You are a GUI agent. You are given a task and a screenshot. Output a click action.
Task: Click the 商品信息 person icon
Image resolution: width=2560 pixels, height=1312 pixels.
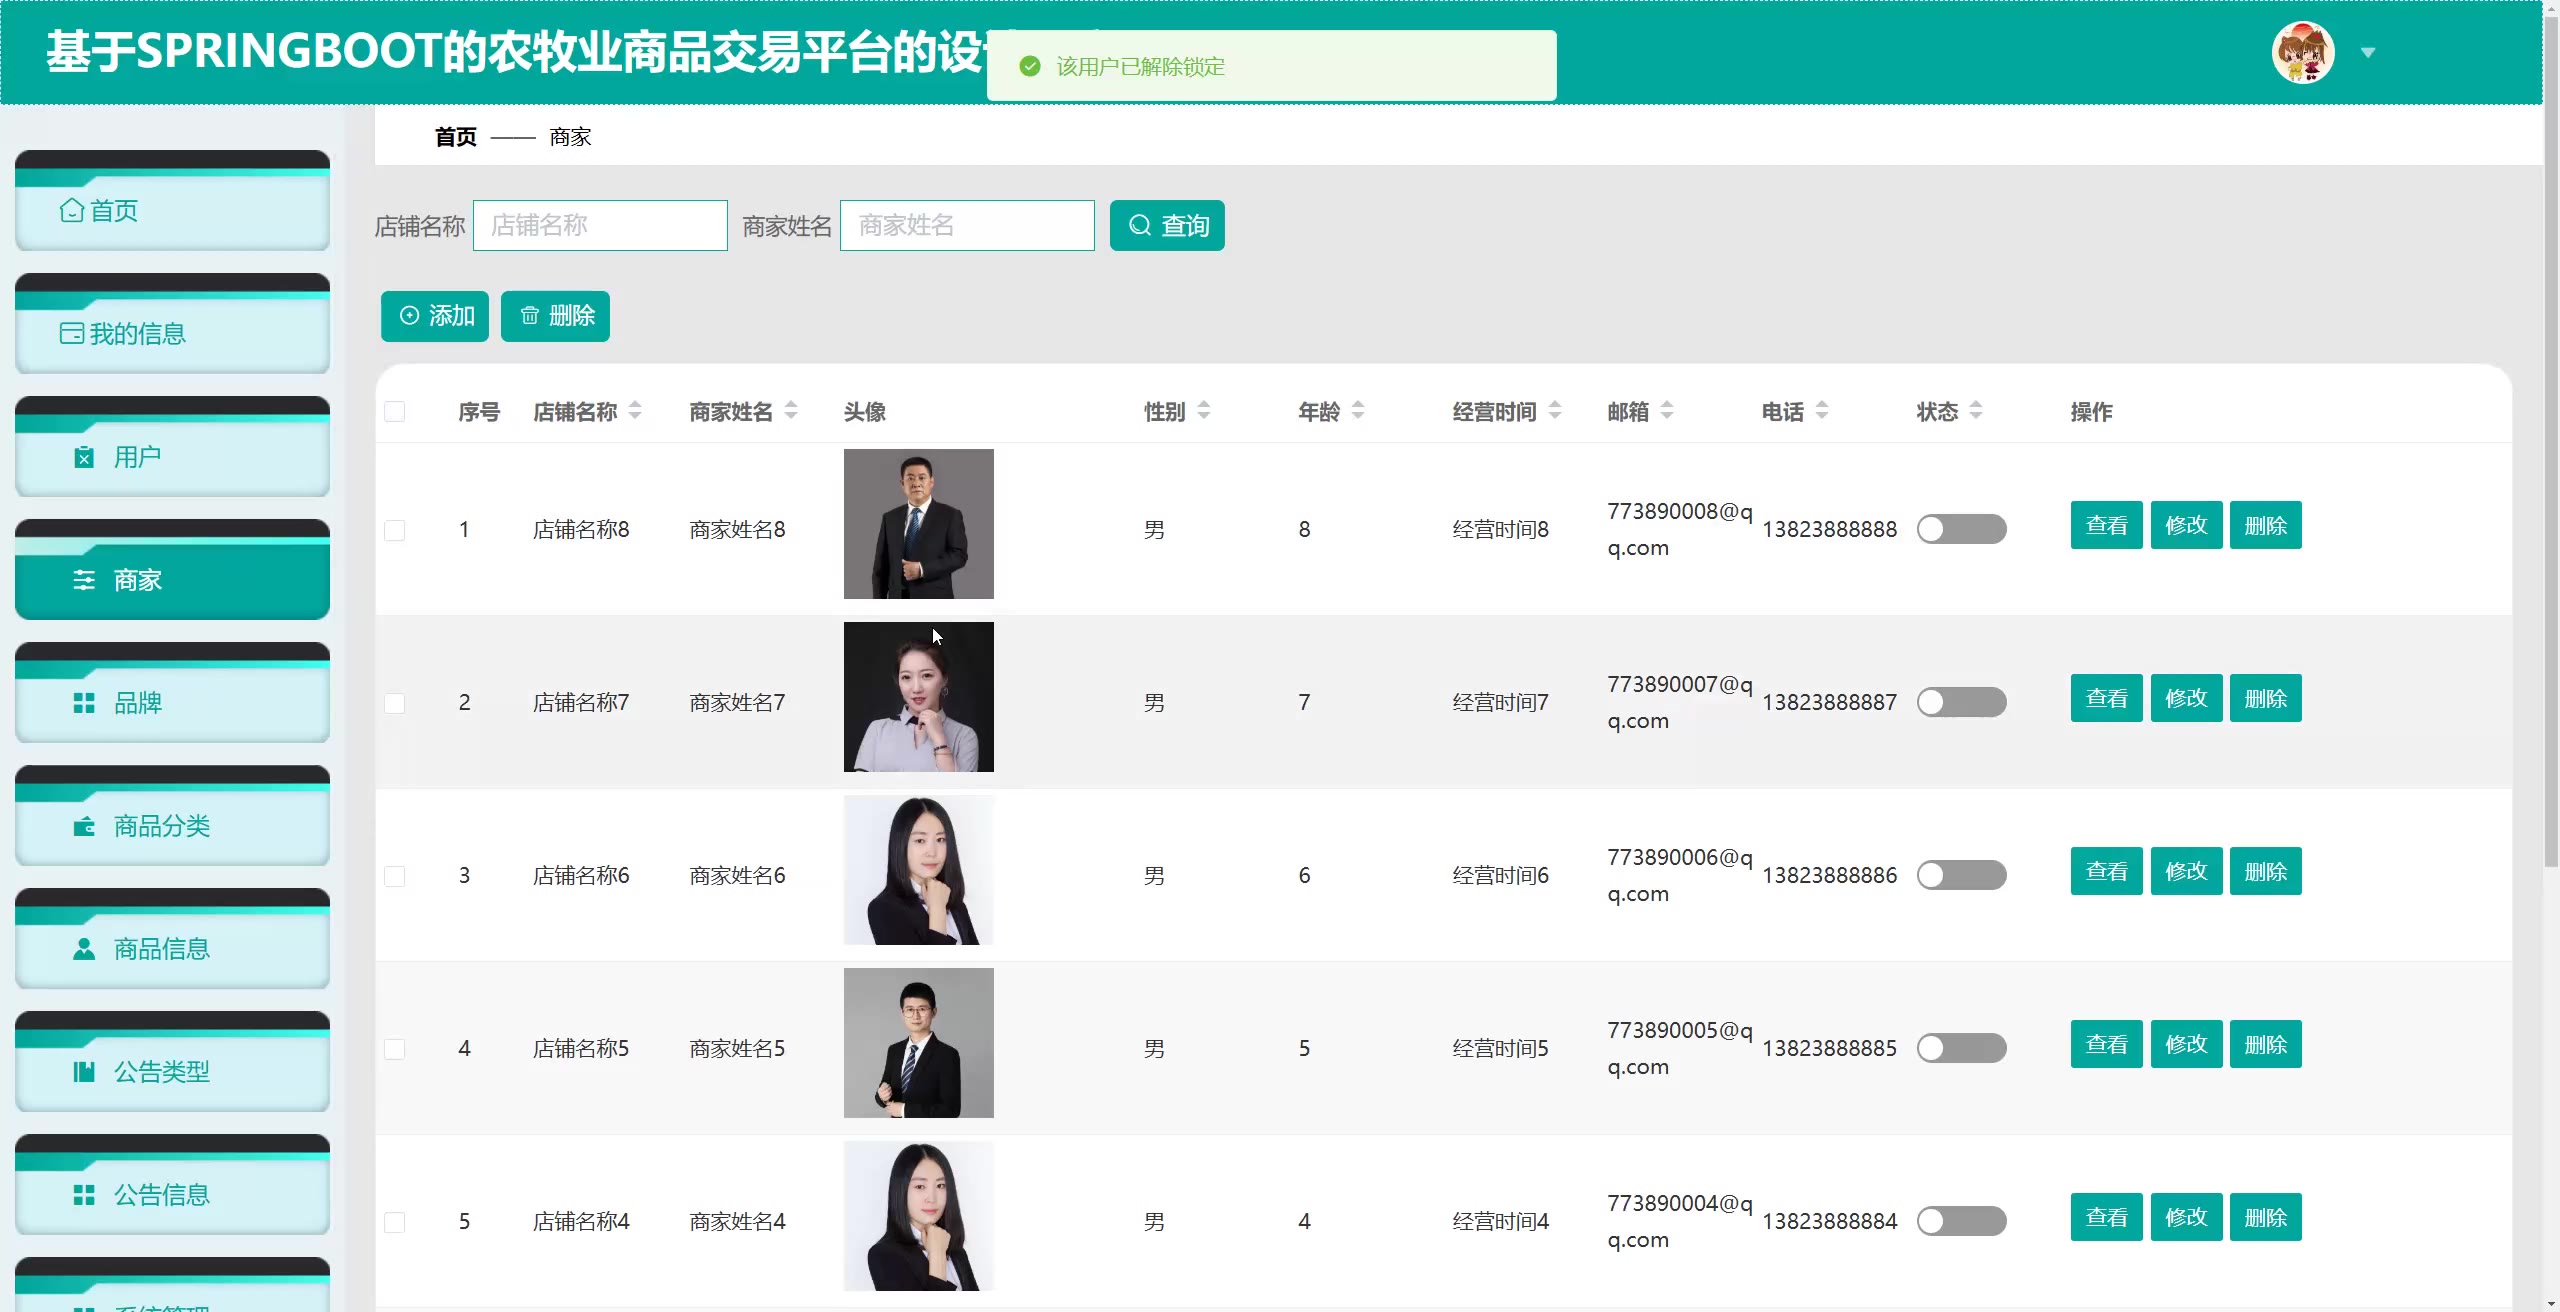tap(84, 949)
